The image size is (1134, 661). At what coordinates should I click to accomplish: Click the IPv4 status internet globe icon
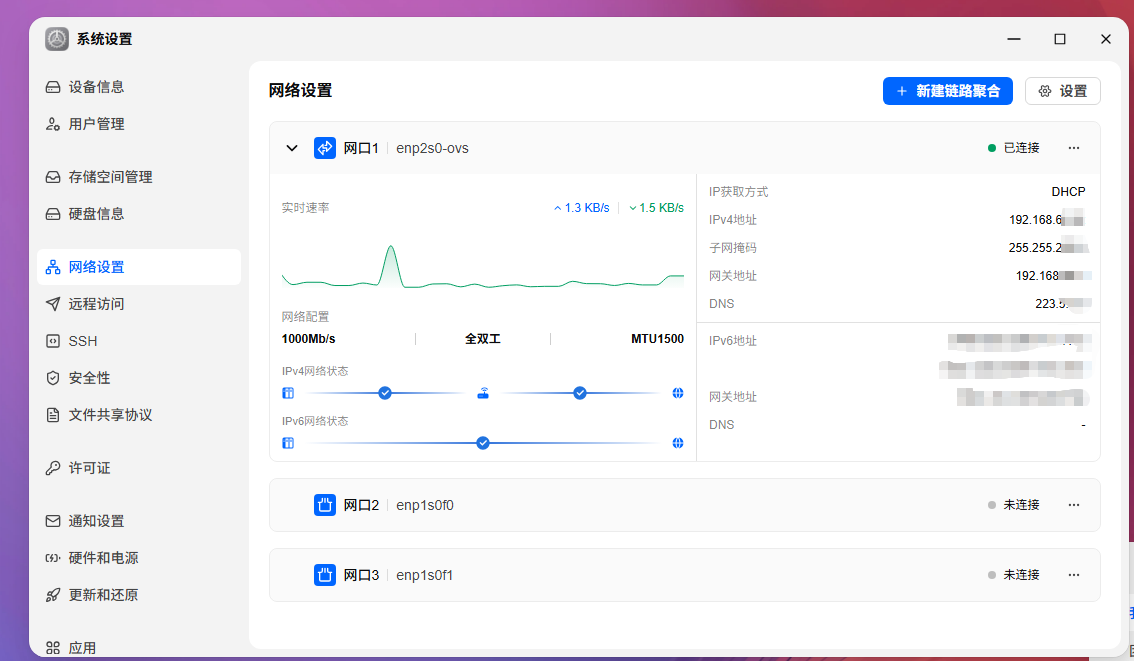coord(678,393)
